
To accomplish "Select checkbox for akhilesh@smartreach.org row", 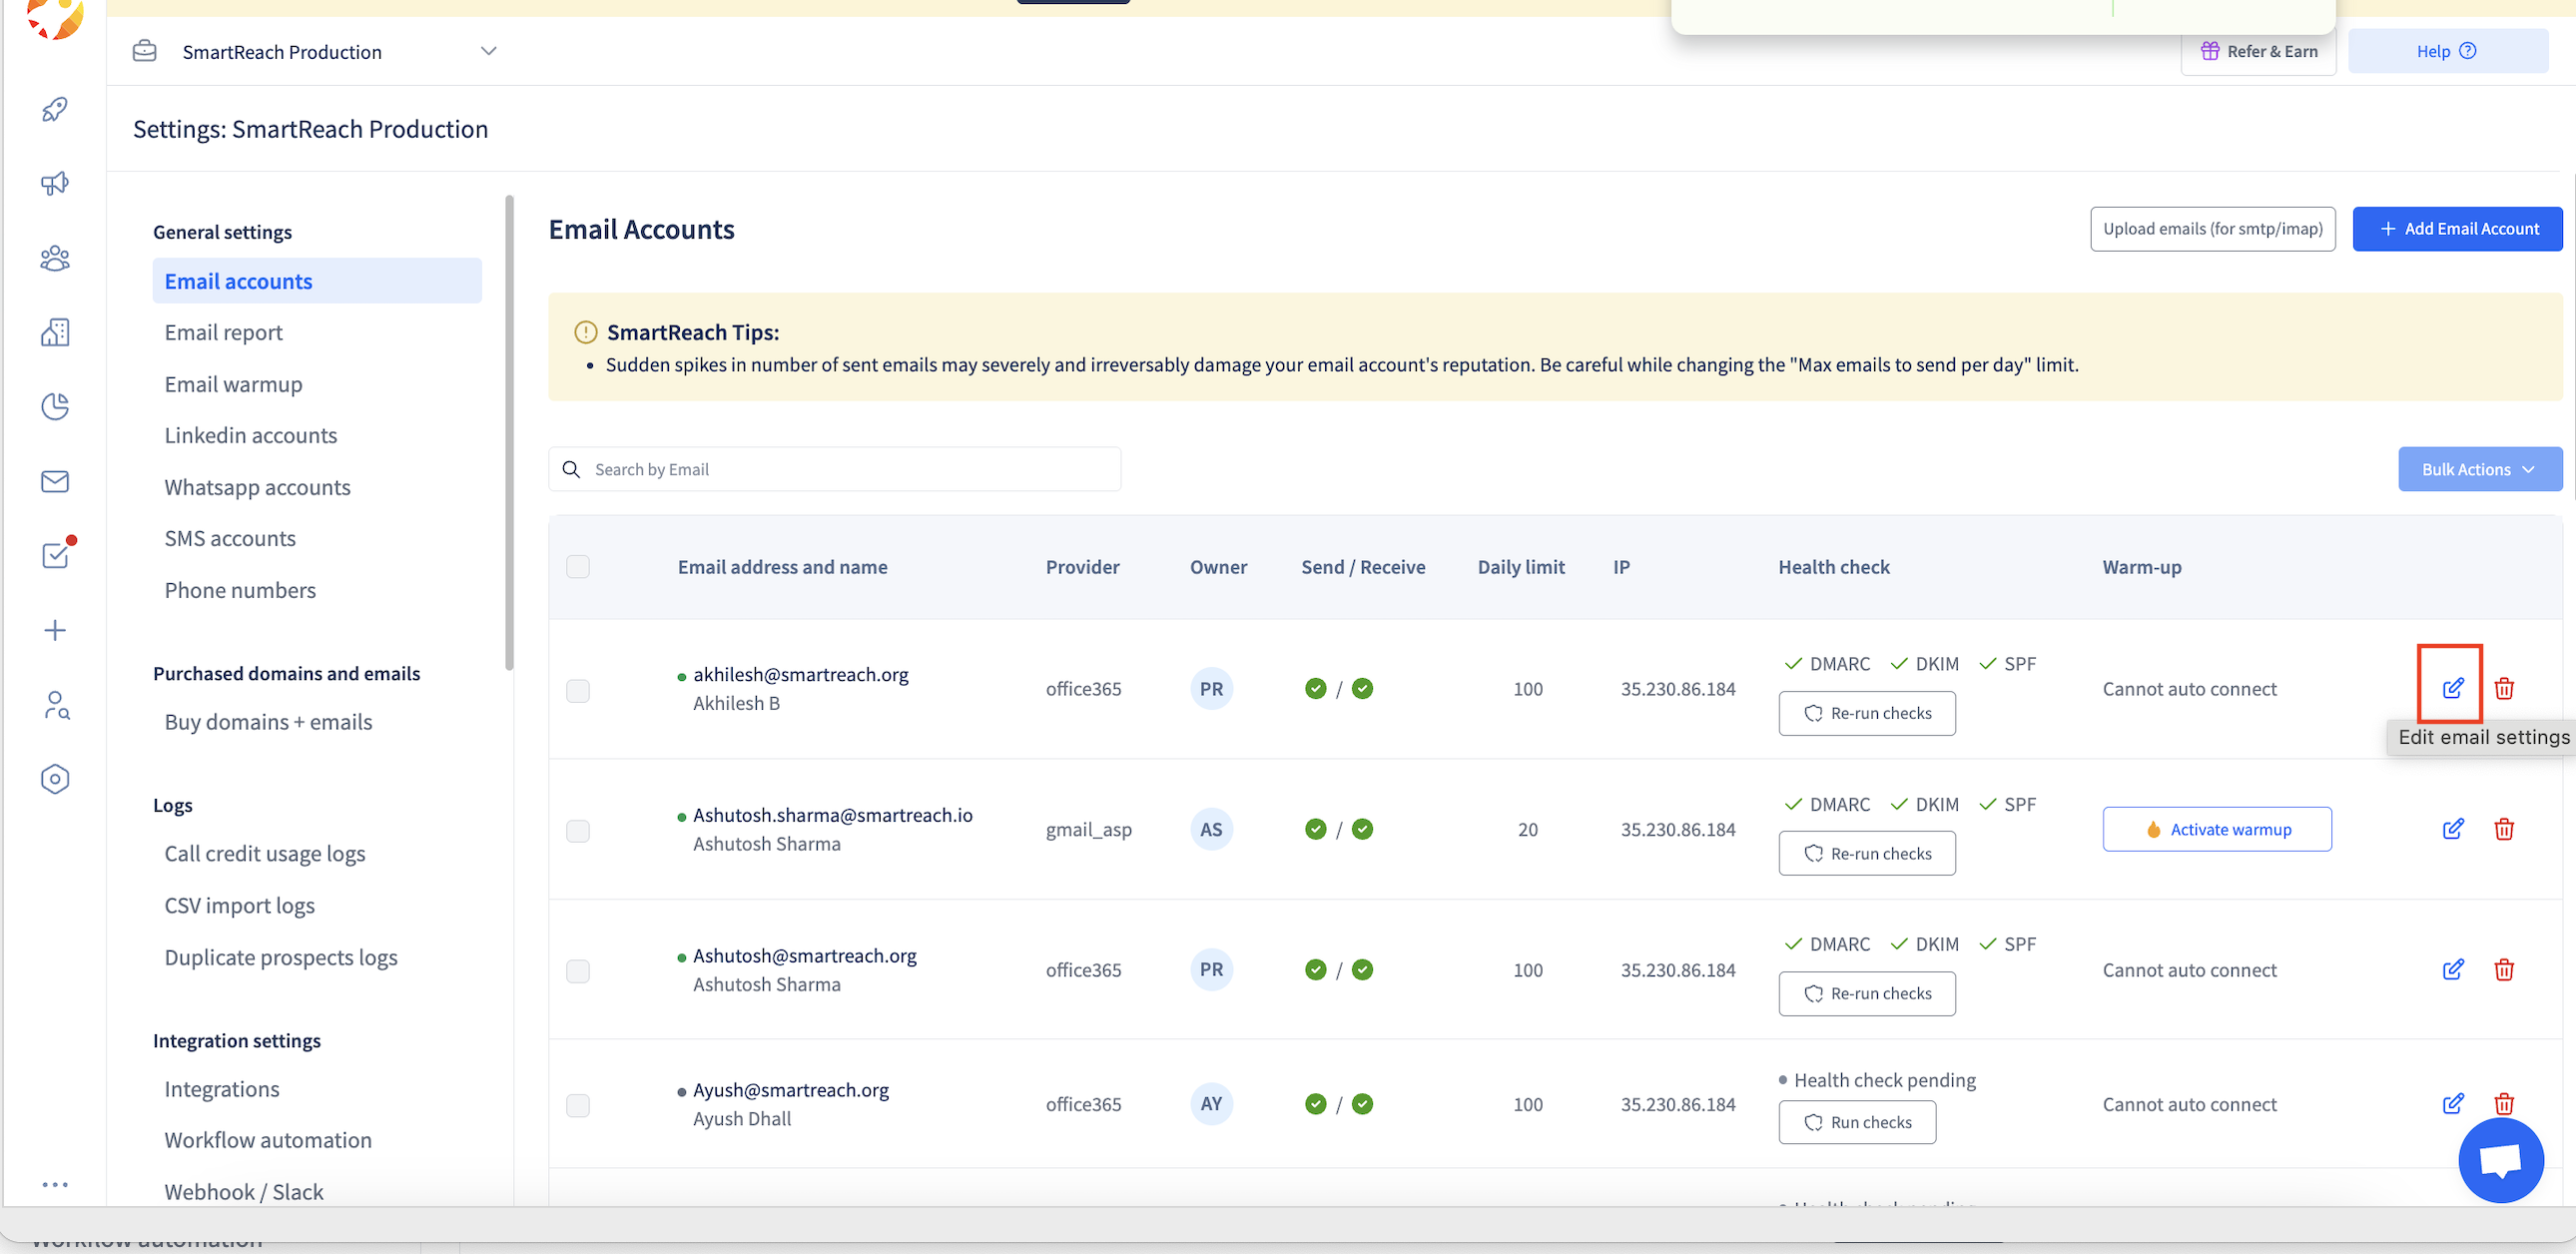I will pos(578,691).
